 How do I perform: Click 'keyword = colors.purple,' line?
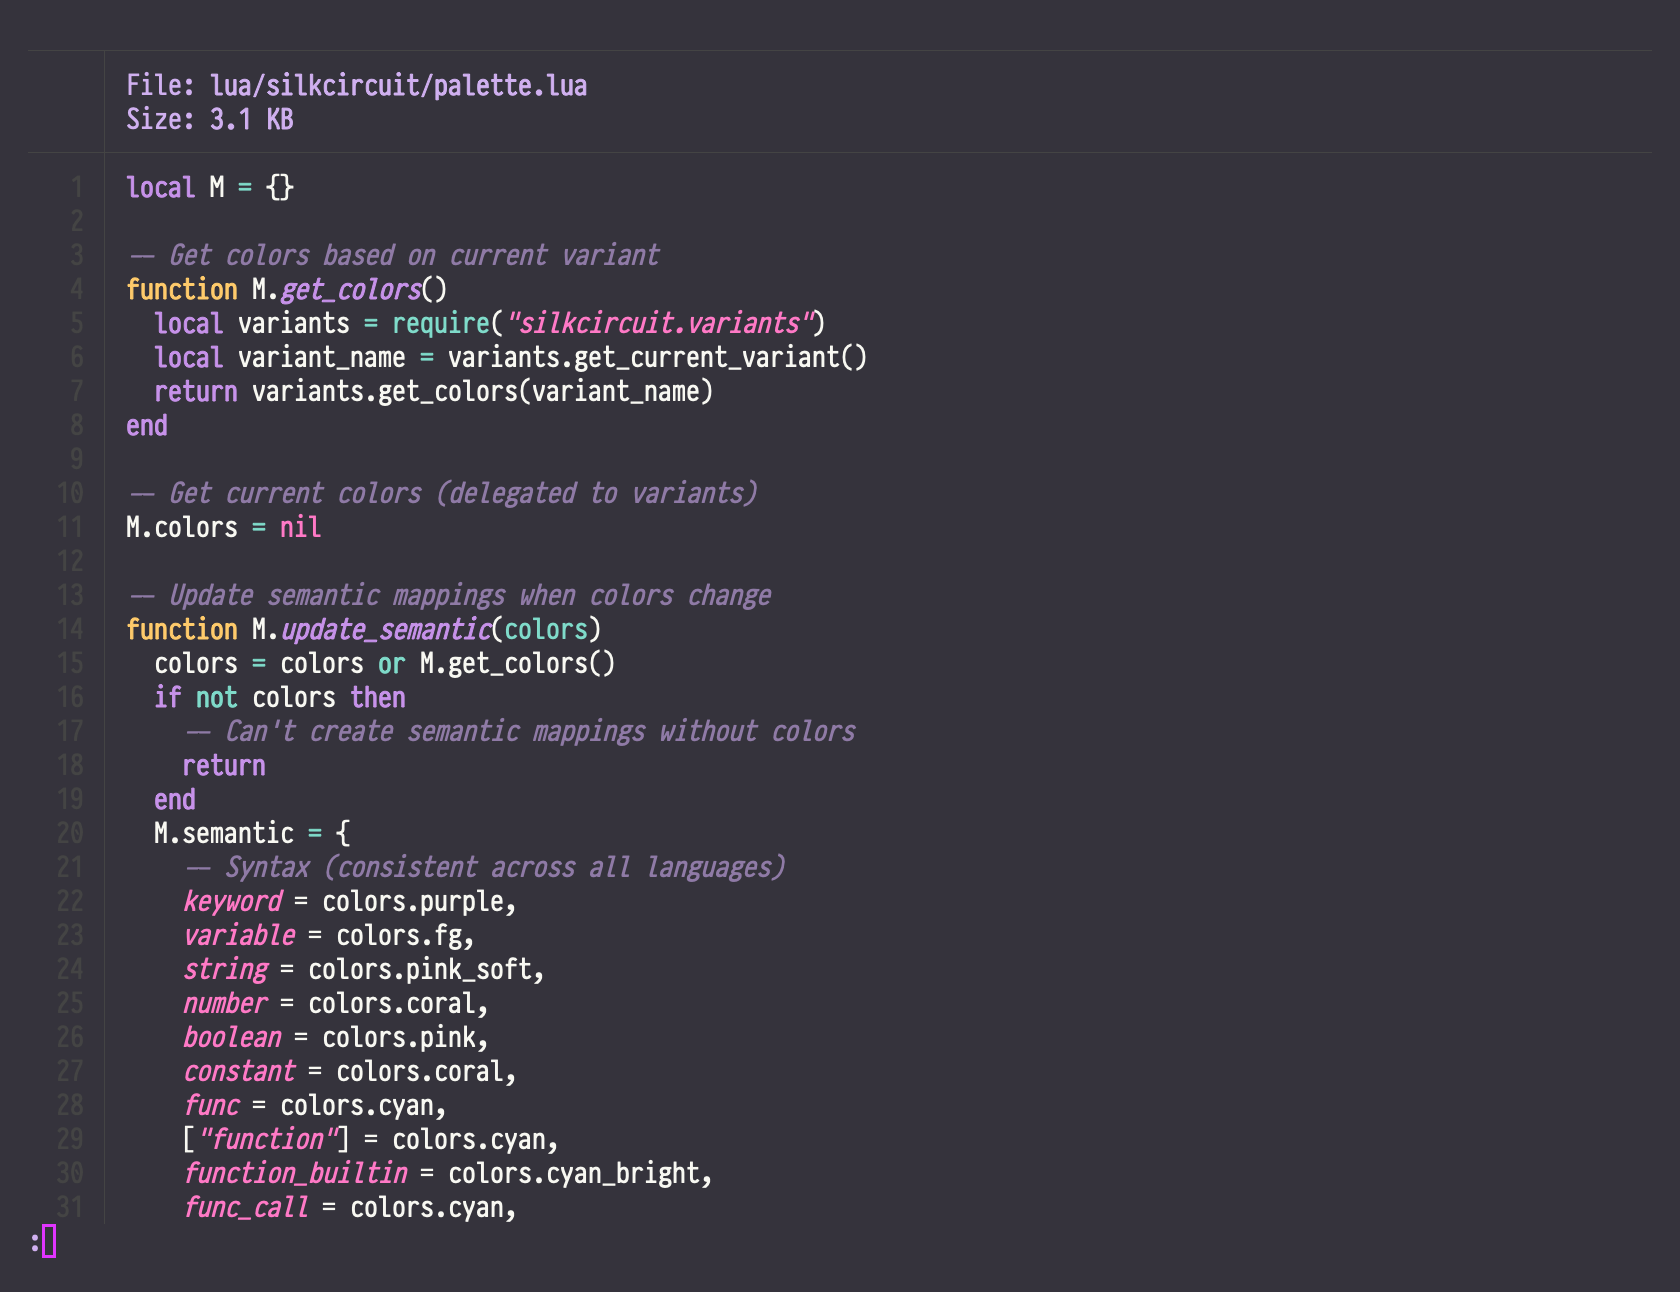point(350,902)
